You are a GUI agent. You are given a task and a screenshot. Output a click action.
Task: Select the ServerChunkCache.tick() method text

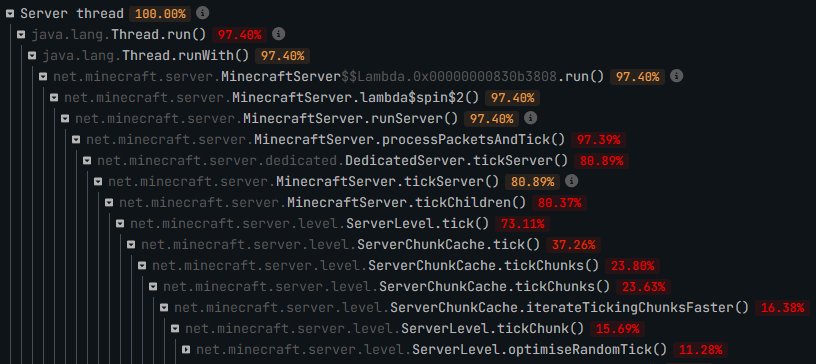tap(341, 245)
